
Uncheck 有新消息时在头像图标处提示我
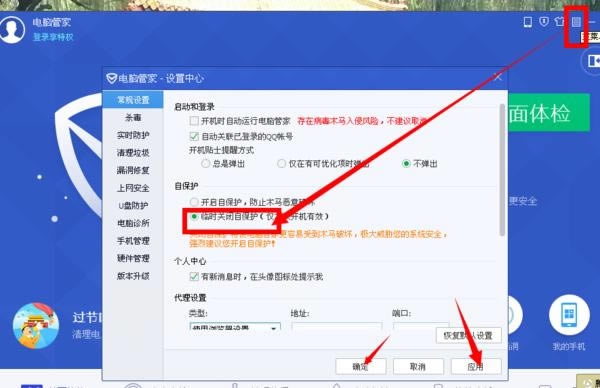click(194, 276)
